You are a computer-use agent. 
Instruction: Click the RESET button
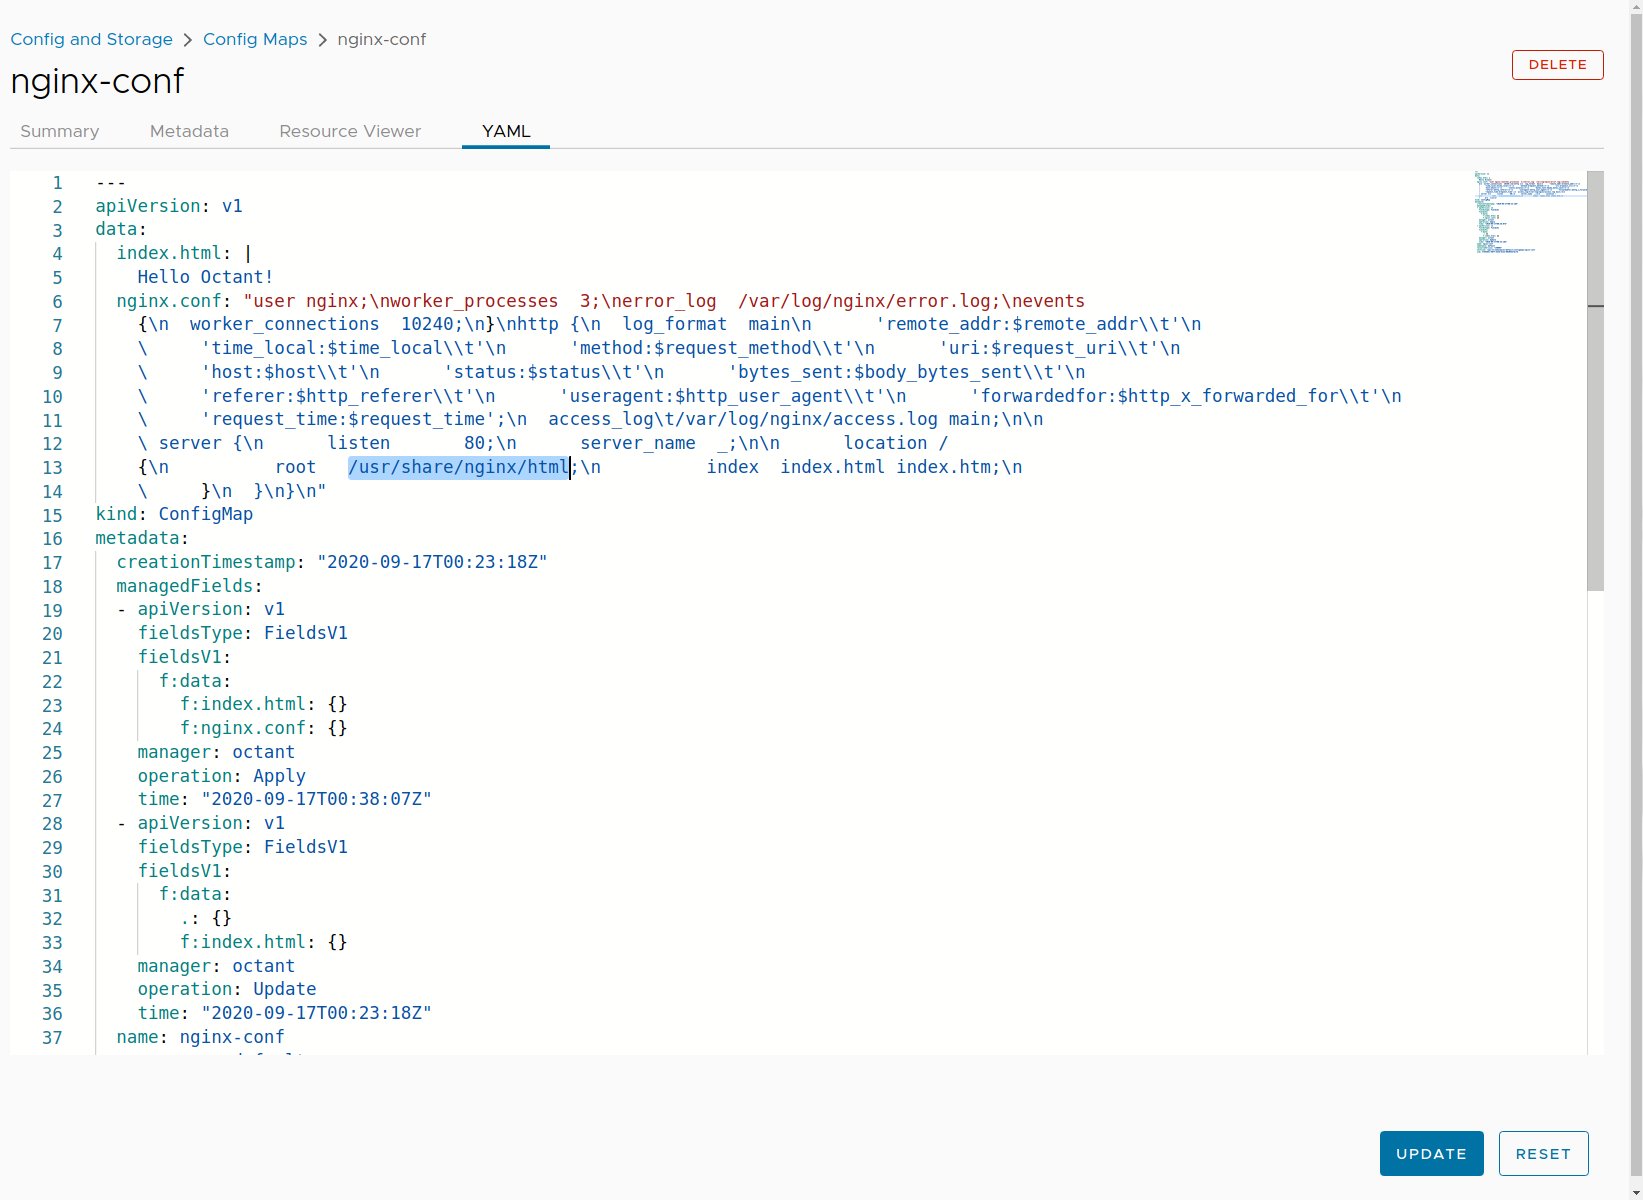click(1543, 1154)
